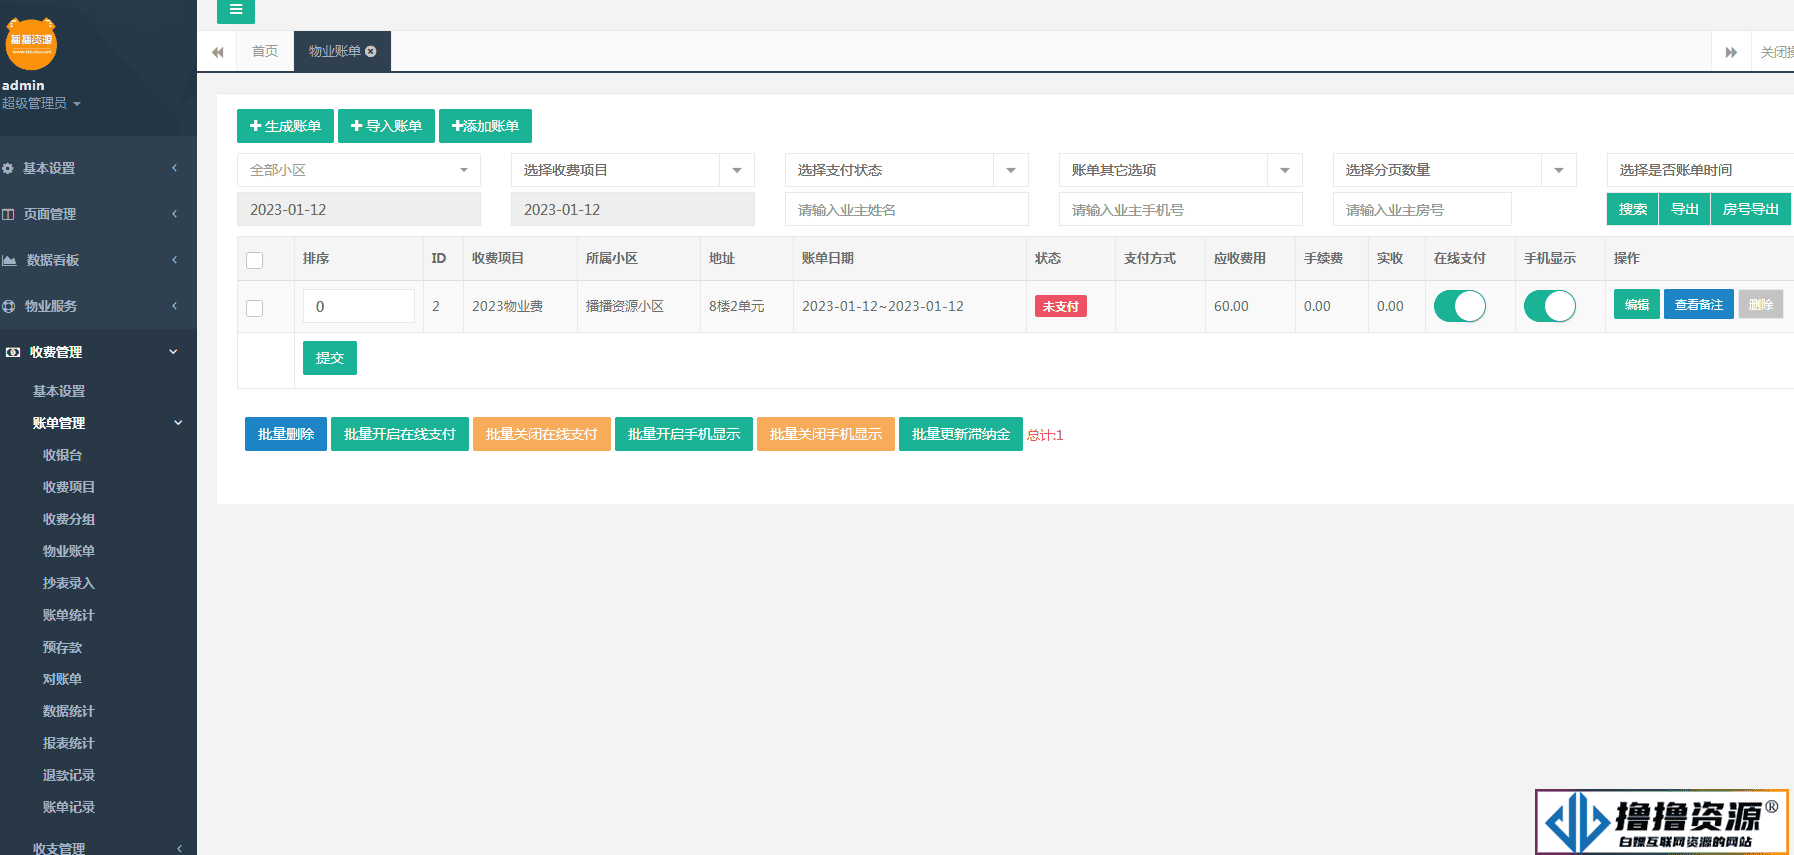Viewport: 1794px width, 855px height.
Task: Click the 页面管理 layout icon in sidebar
Action: [x=8, y=215]
